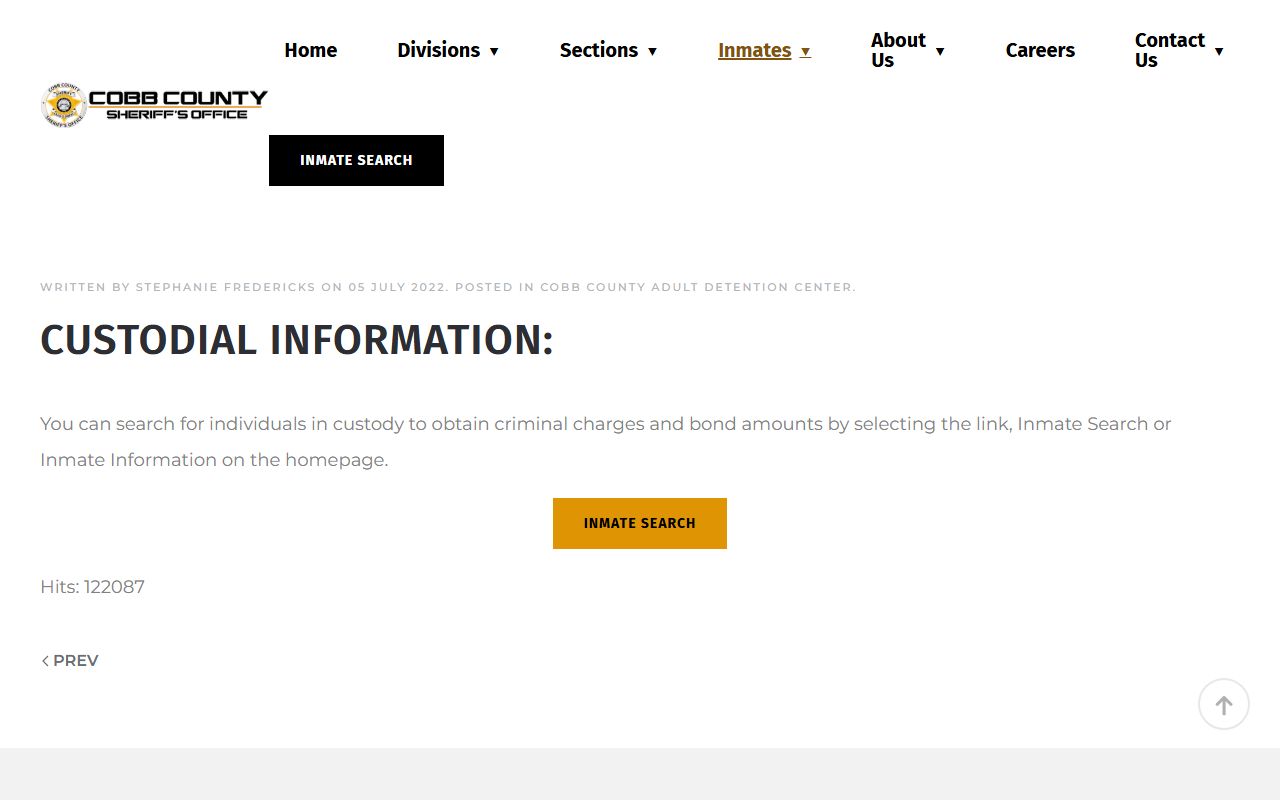
Task: Click the CUSTODIAL INFORMATION heading
Action: (296, 340)
